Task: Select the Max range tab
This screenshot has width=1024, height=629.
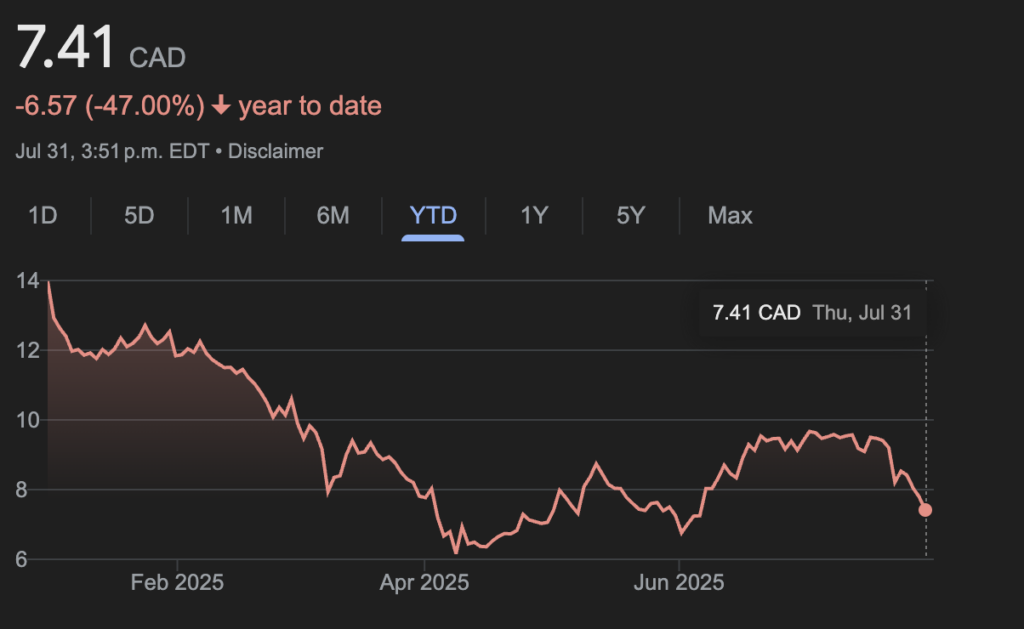Action: pos(730,215)
